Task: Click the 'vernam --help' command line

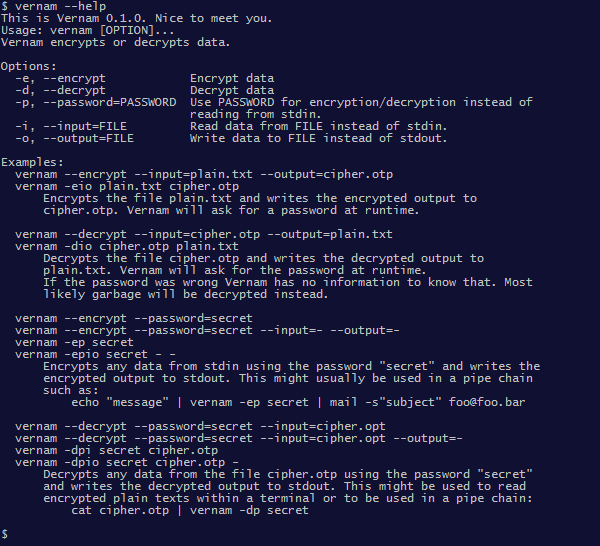Action: tap(54, 6)
